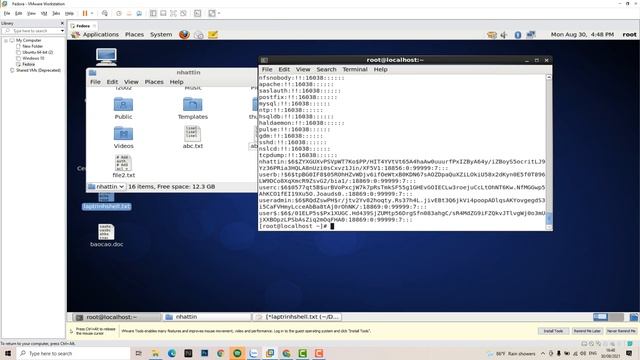Select the file2.txt file
Screen dimensions: 640x360
(x=123, y=167)
